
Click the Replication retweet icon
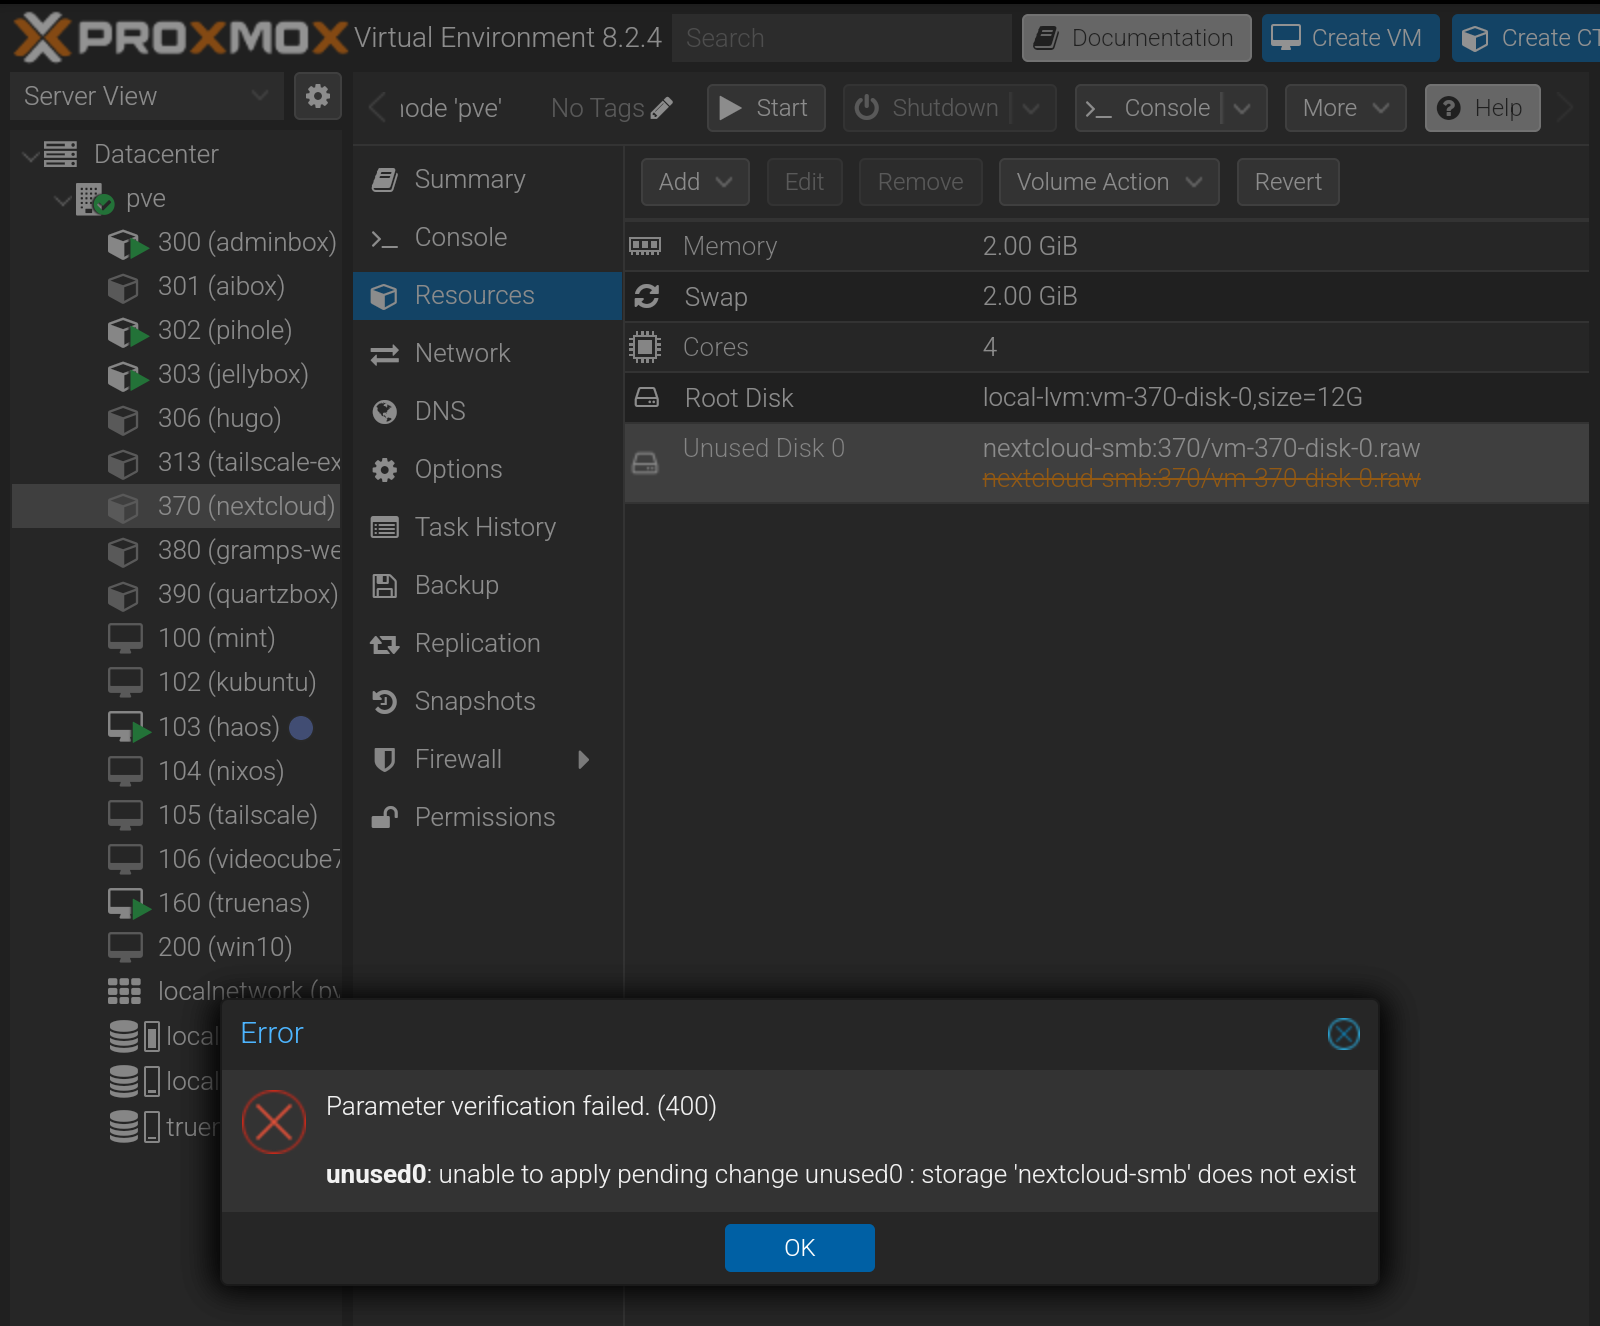(385, 645)
